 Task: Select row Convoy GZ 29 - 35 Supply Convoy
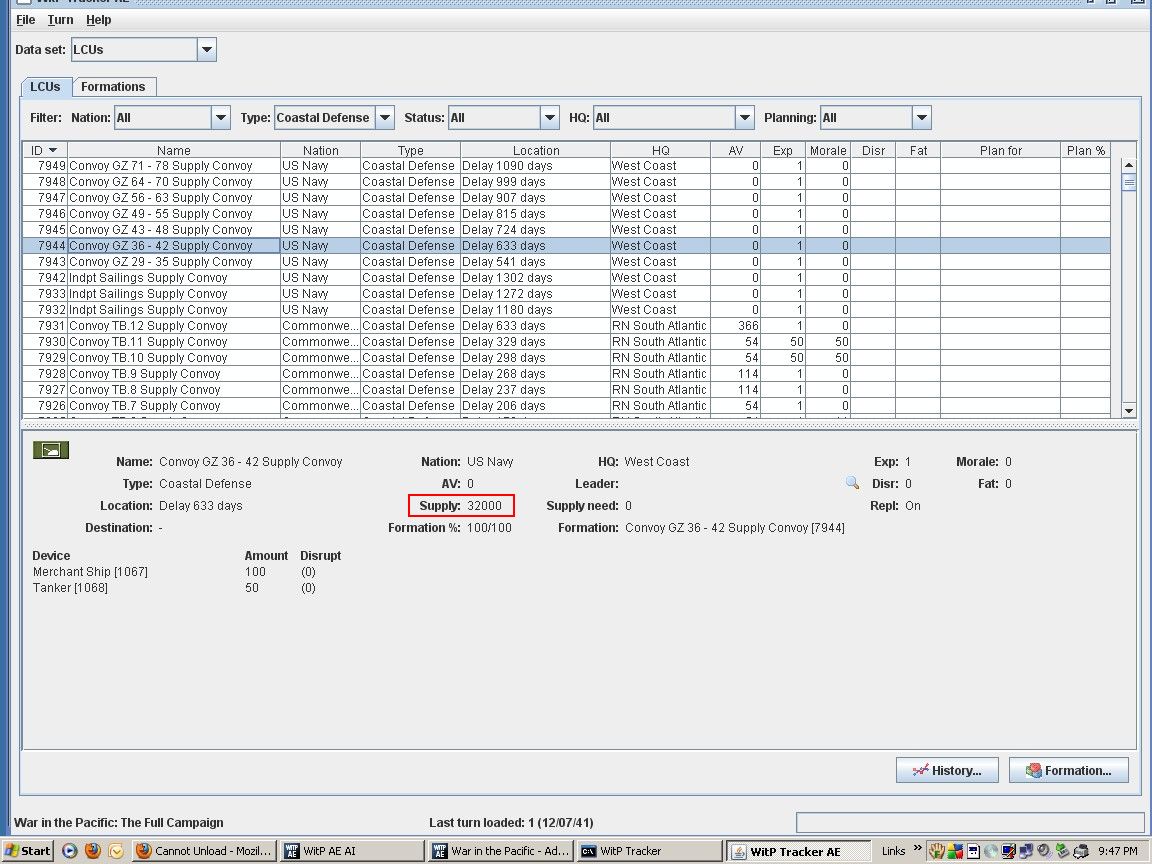pyautogui.click(x=566, y=262)
